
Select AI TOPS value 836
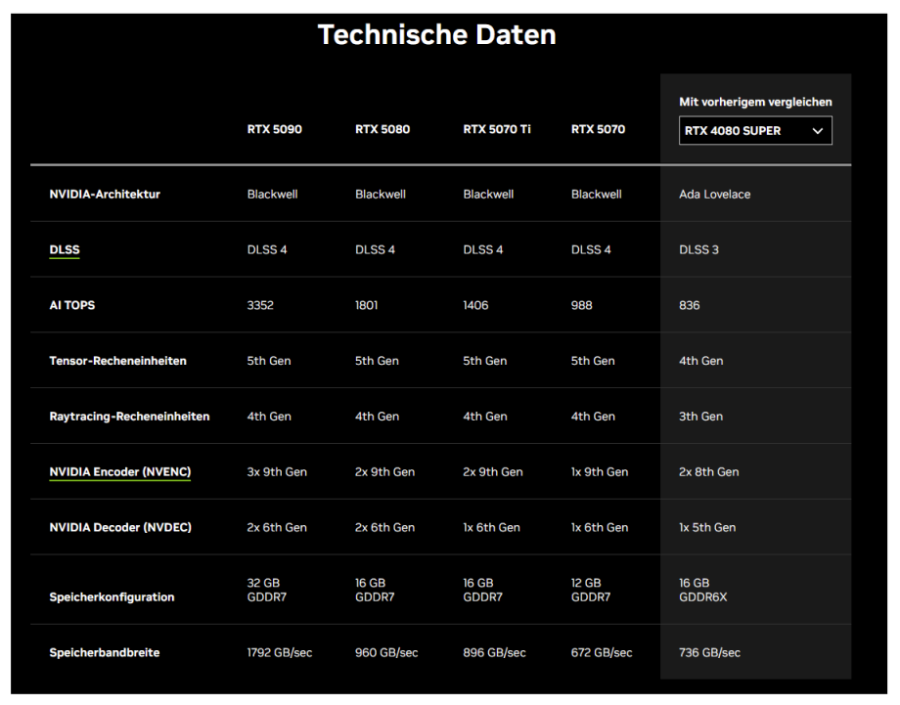pos(689,305)
